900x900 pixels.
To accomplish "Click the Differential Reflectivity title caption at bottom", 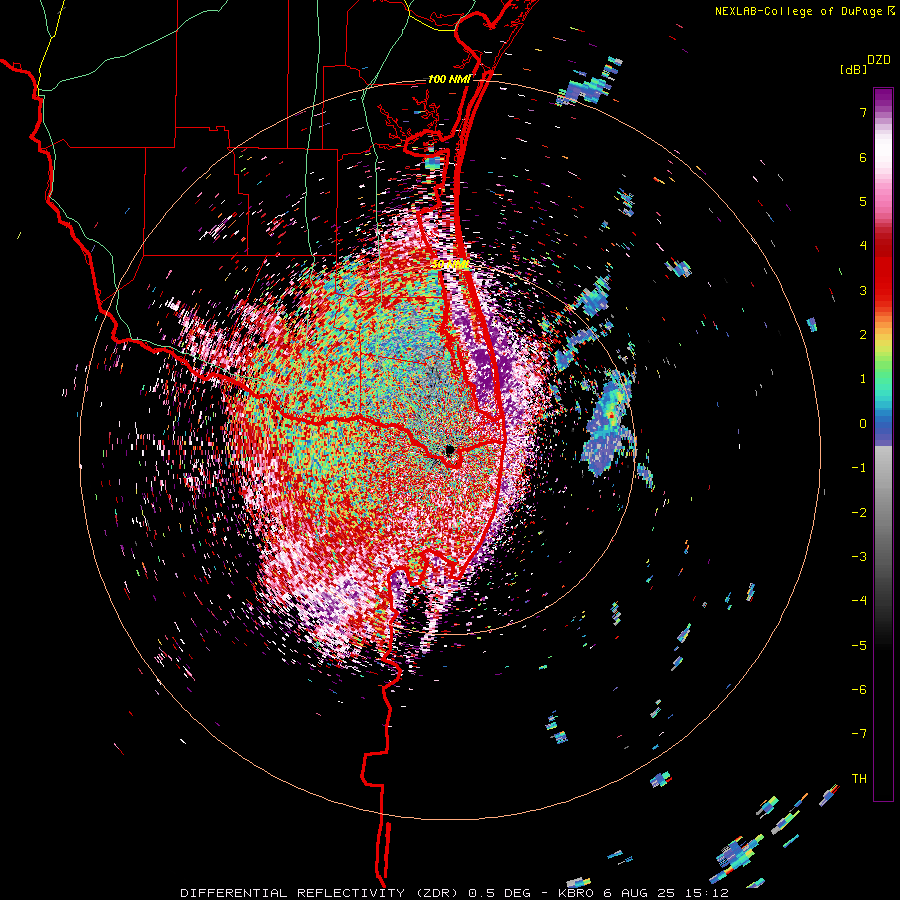I will coord(455,893).
